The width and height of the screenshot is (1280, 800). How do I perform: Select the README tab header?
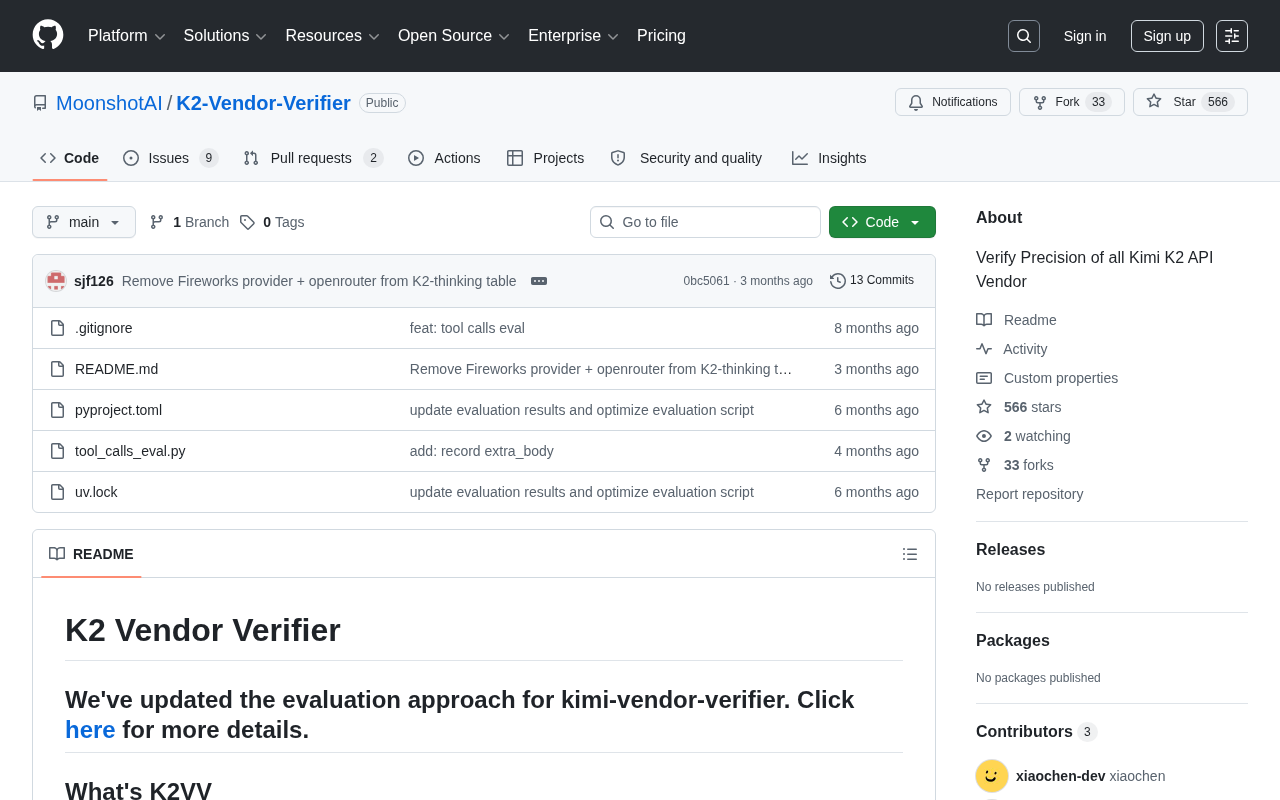click(x=91, y=554)
